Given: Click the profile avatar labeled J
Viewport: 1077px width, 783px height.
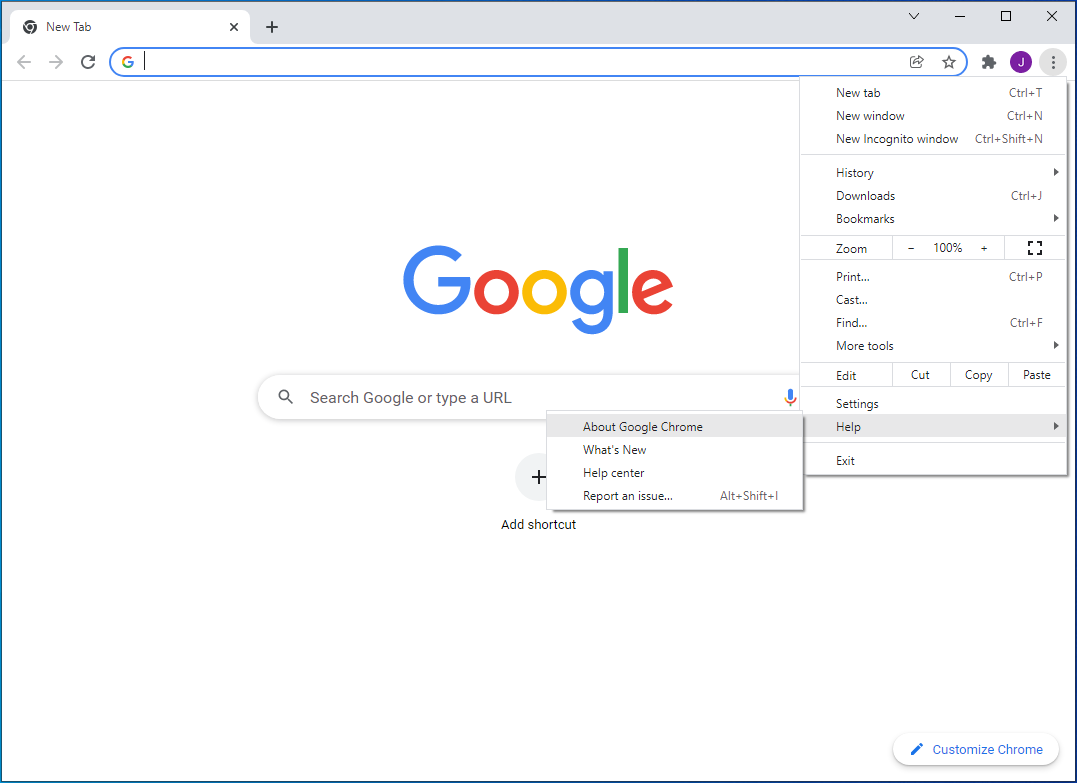Looking at the screenshot, I should 1021,61.
